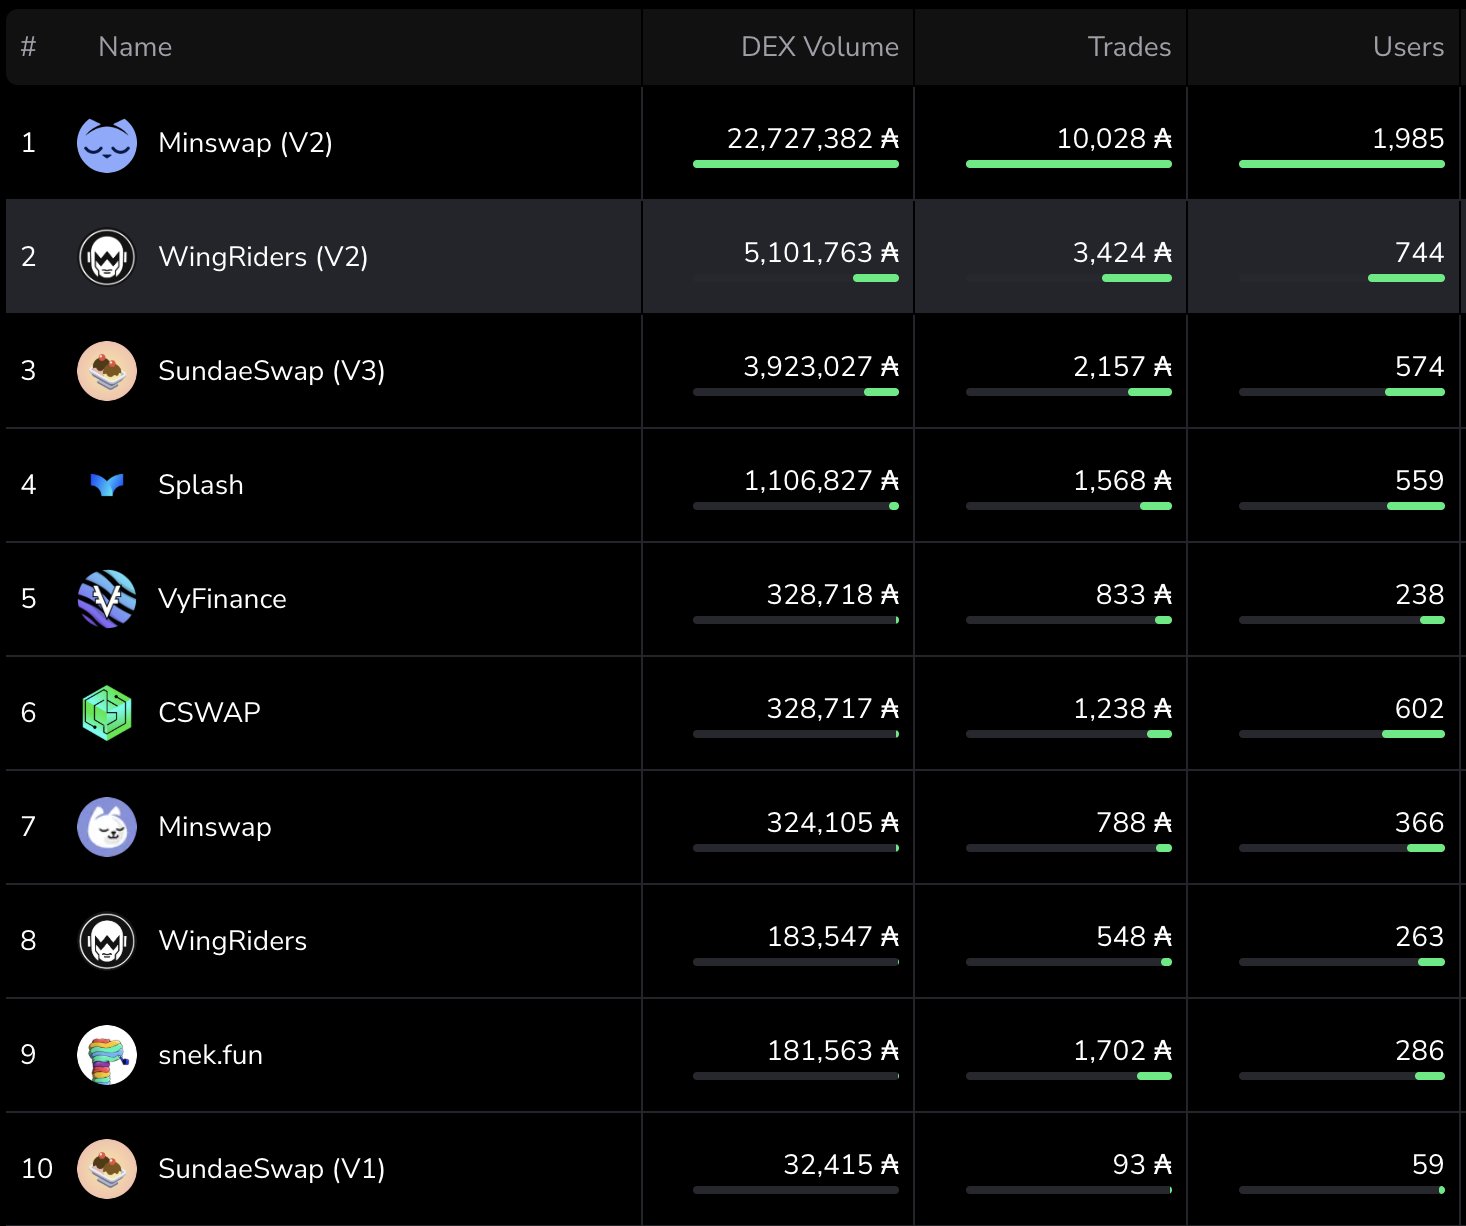Sort table by Trades column header
Screen dimensions: 1466x1226
click(1129, 47)
